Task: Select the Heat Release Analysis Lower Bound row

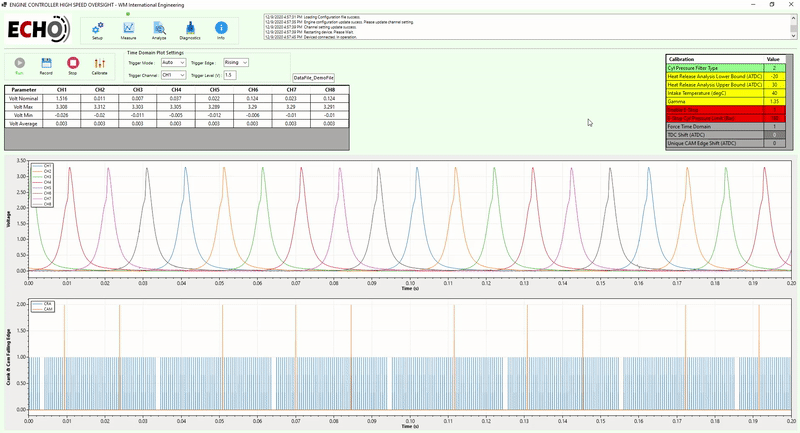Action: click(x=726, y=77)
